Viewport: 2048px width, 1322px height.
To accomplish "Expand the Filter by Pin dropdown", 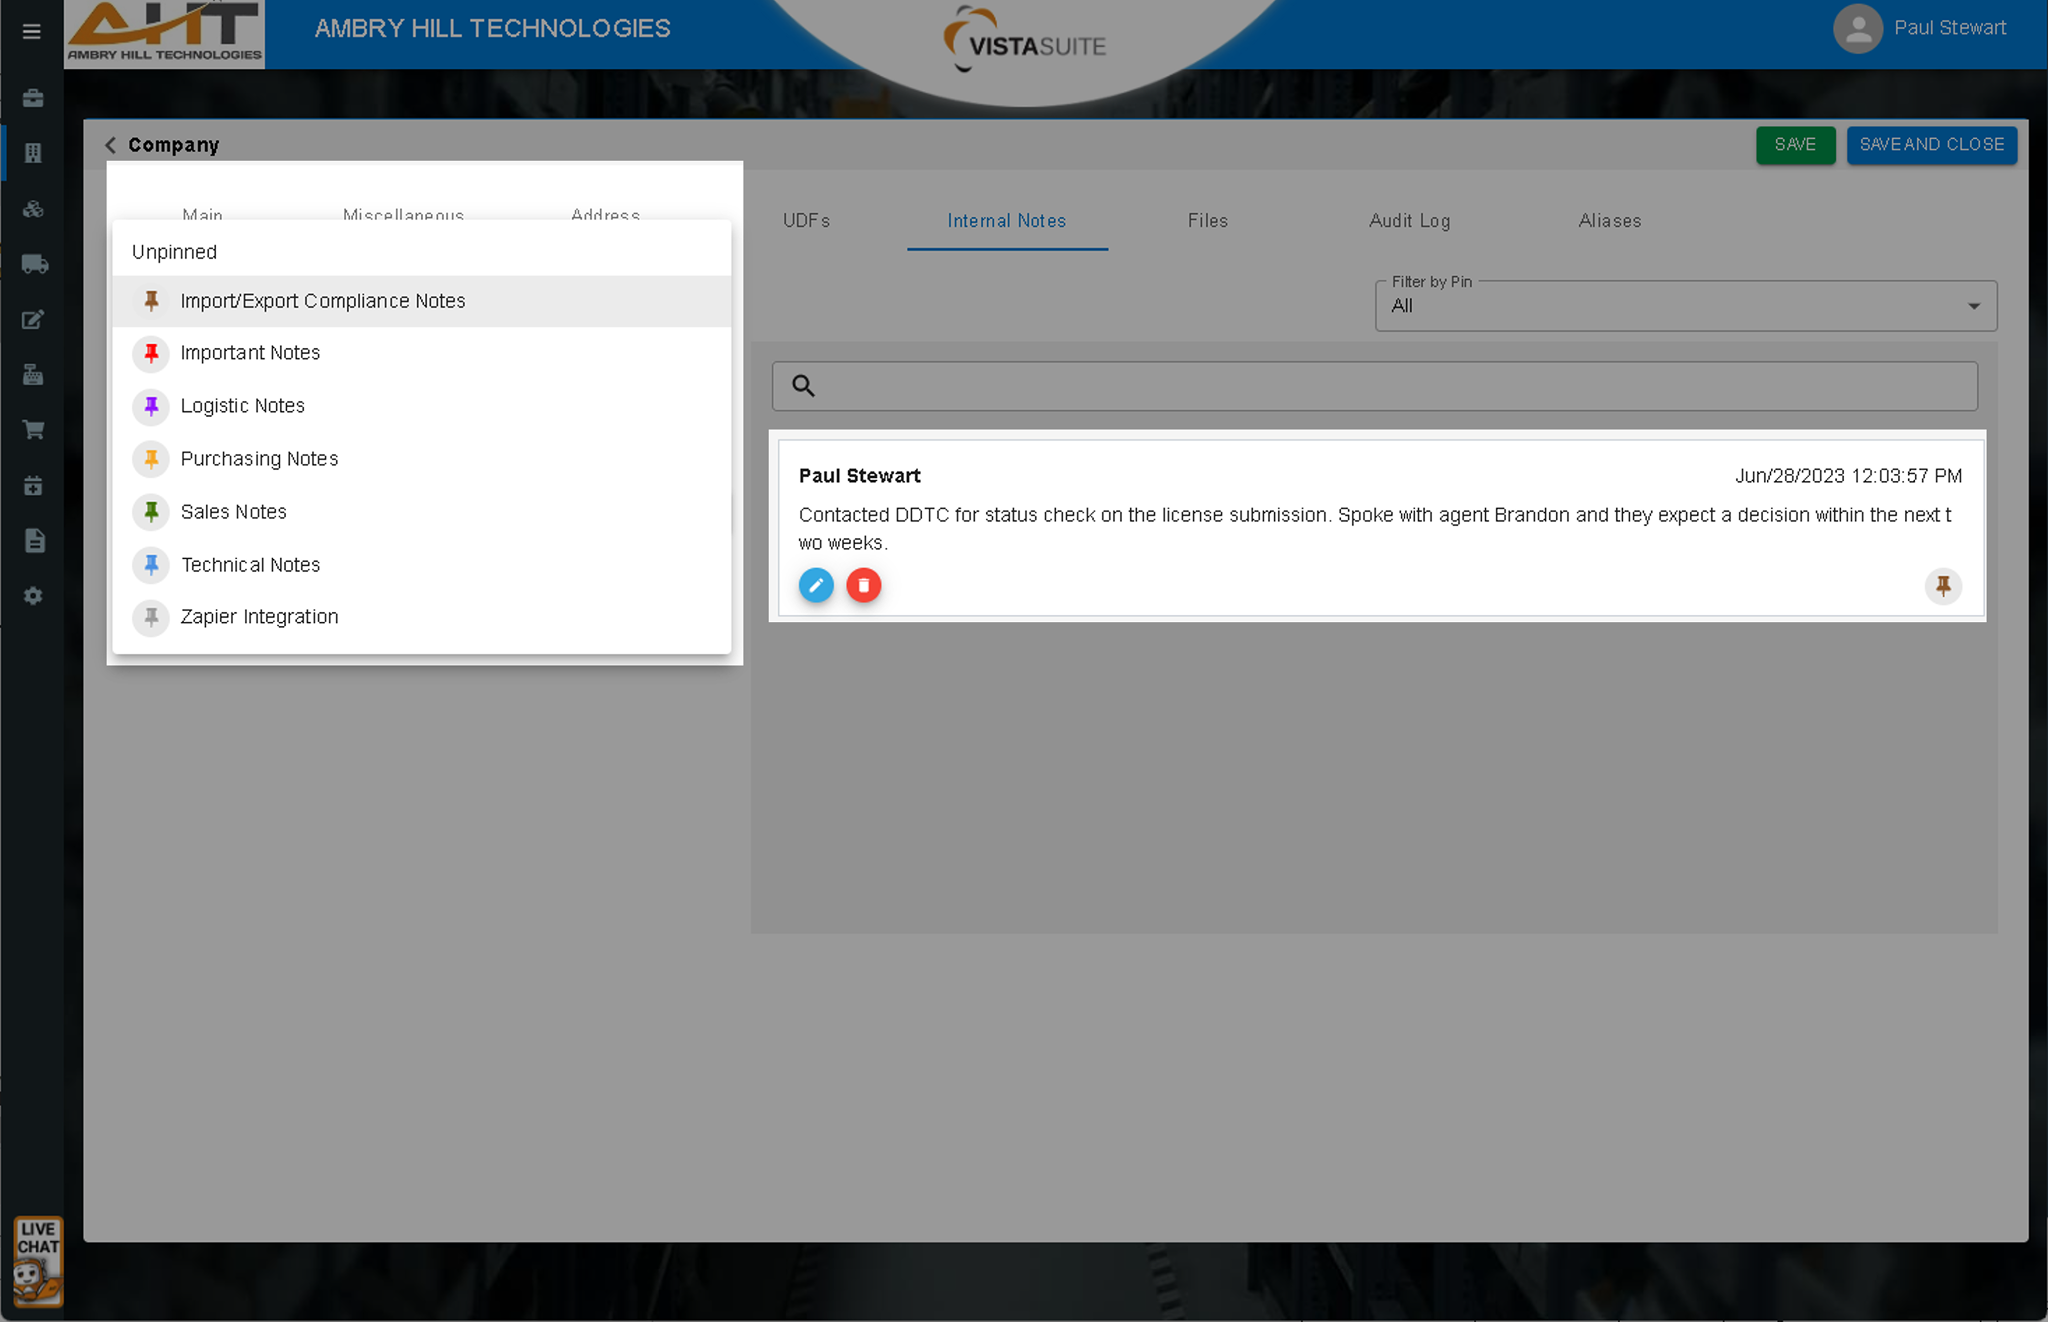I will 1685,306.
